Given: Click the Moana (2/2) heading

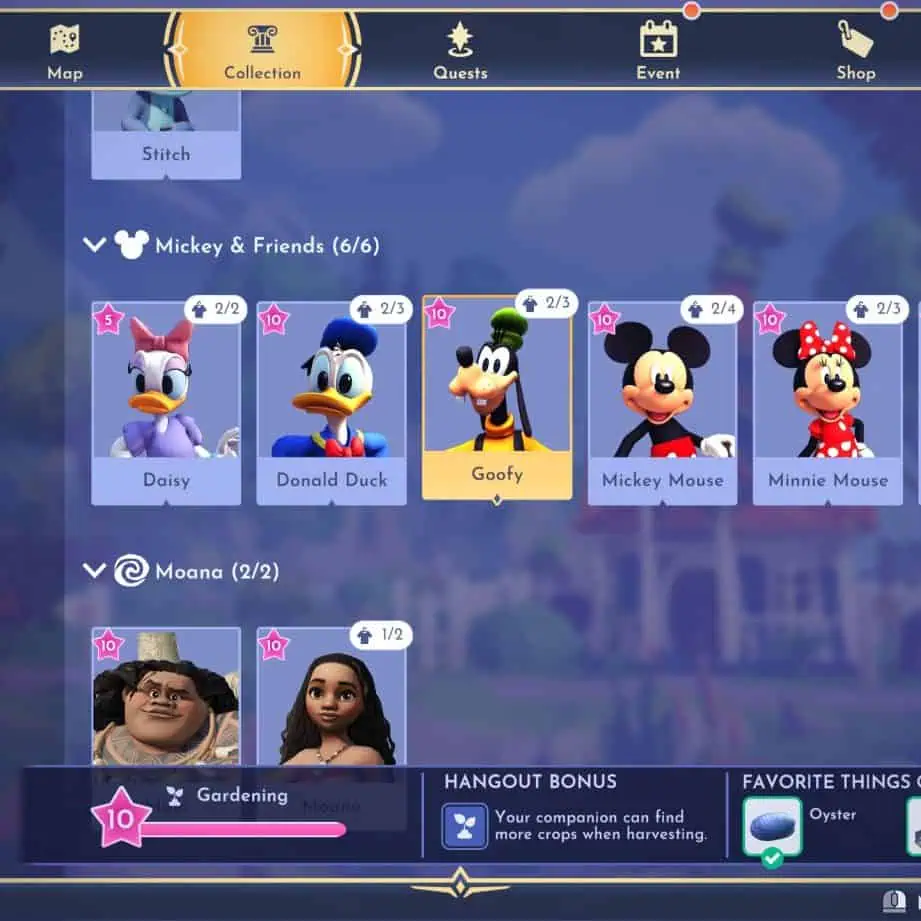Looking at the screenshot, I should (x=217, y=572).
